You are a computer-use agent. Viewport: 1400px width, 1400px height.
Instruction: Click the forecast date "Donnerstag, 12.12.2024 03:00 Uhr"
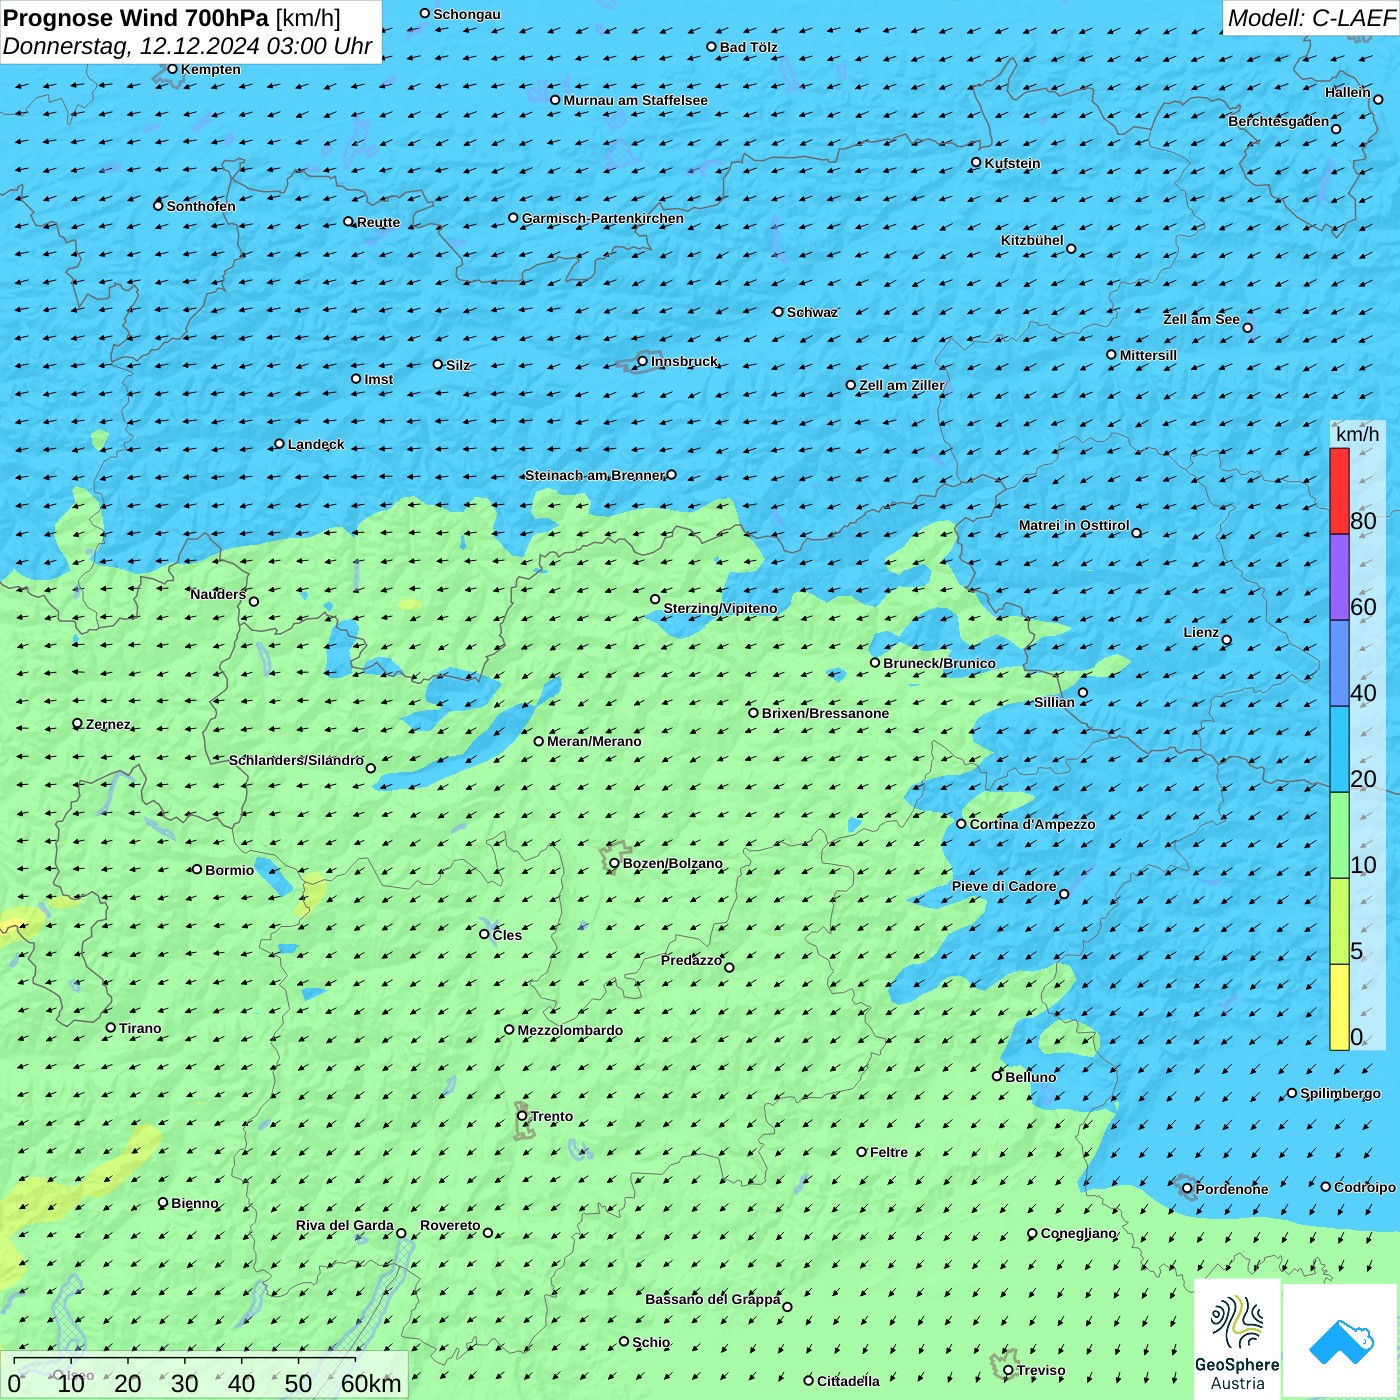point(187,46)
